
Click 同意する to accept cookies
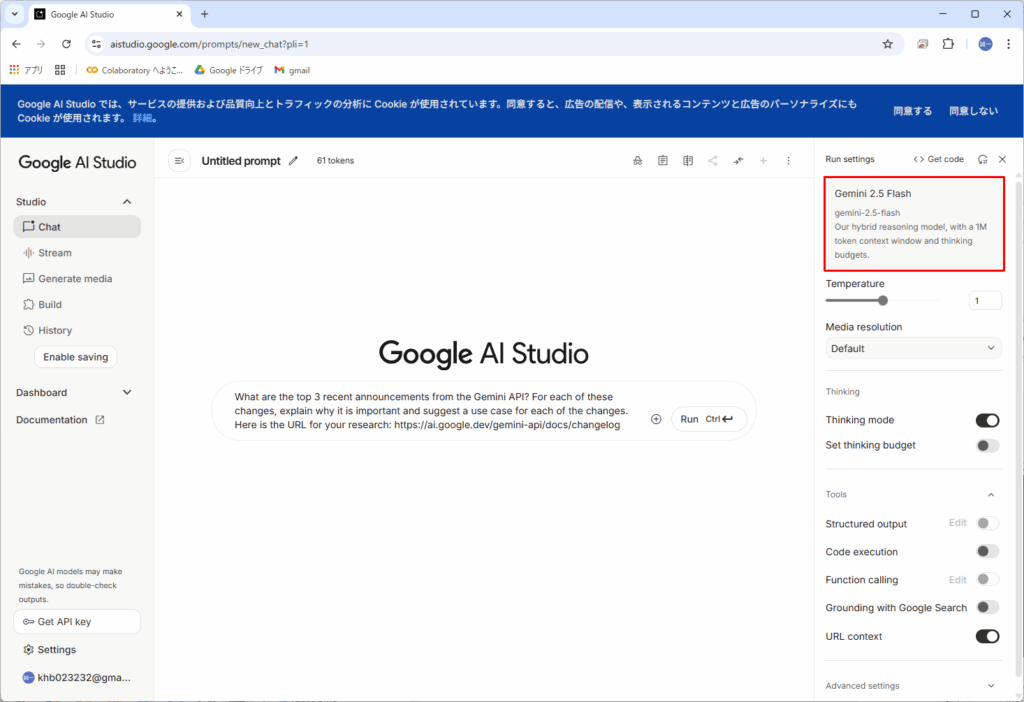912,111
